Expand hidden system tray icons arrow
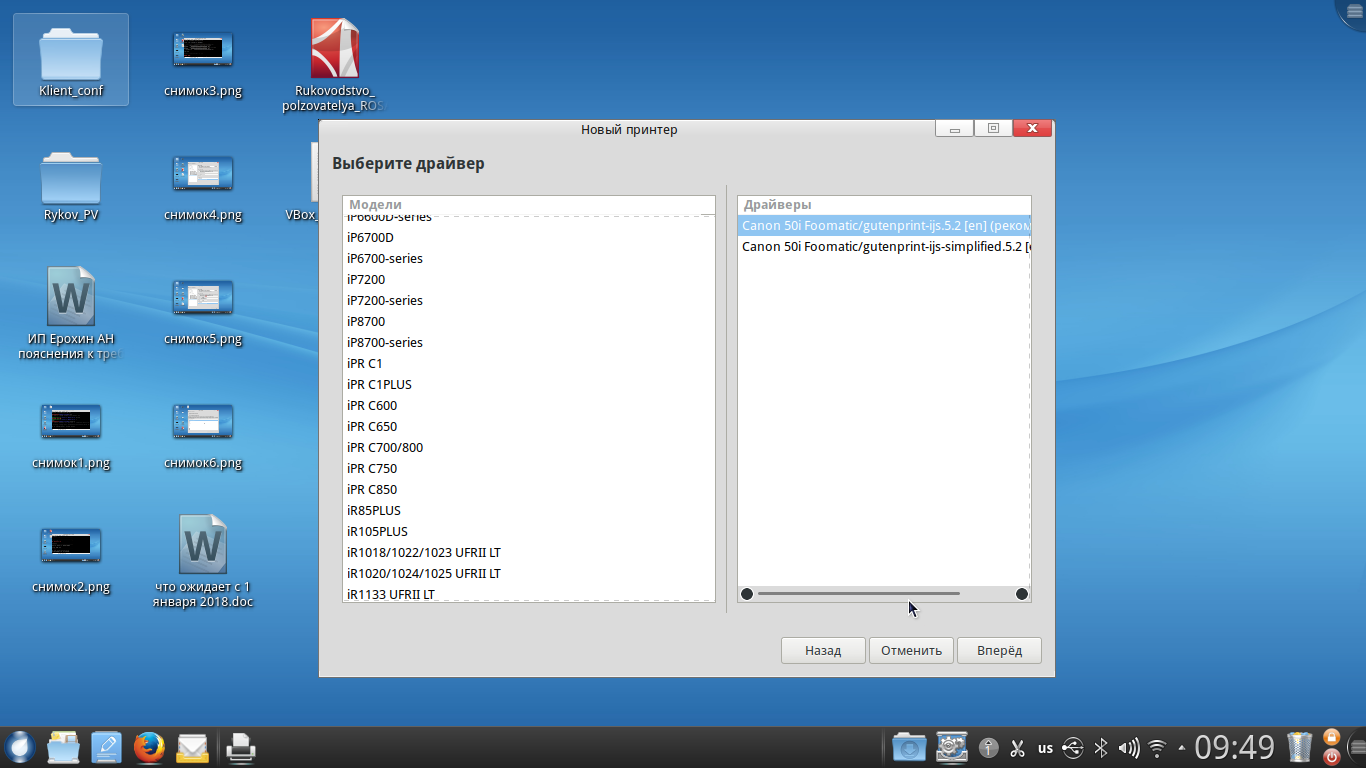Image resolution: width=1366 pixels, height=768 pixels. click(1182, 747)
